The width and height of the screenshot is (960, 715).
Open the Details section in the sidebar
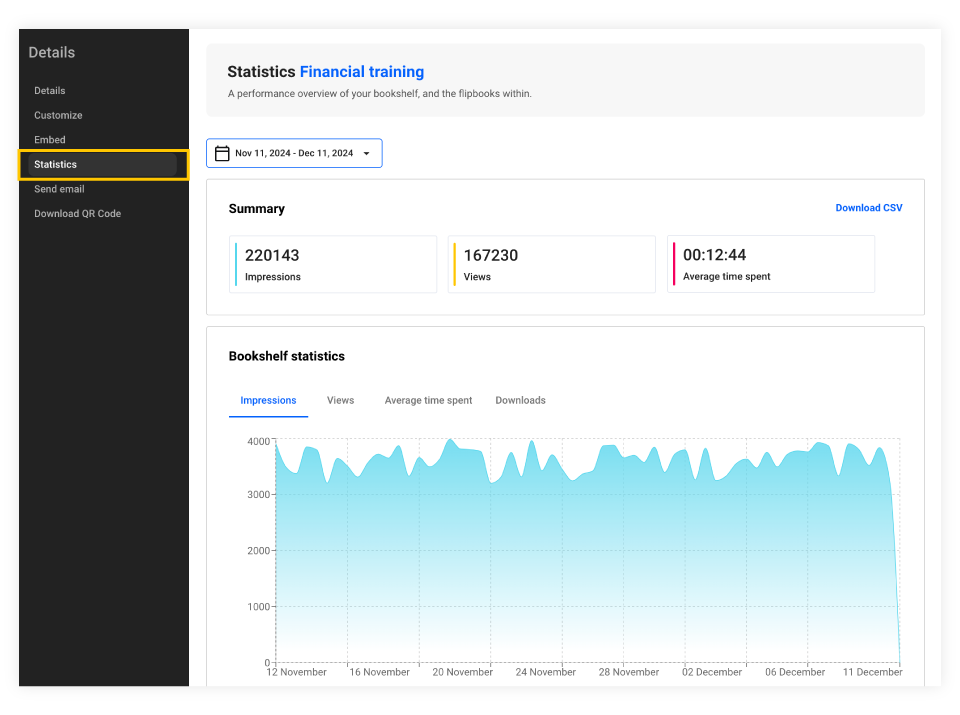click(x=49, y=90)
